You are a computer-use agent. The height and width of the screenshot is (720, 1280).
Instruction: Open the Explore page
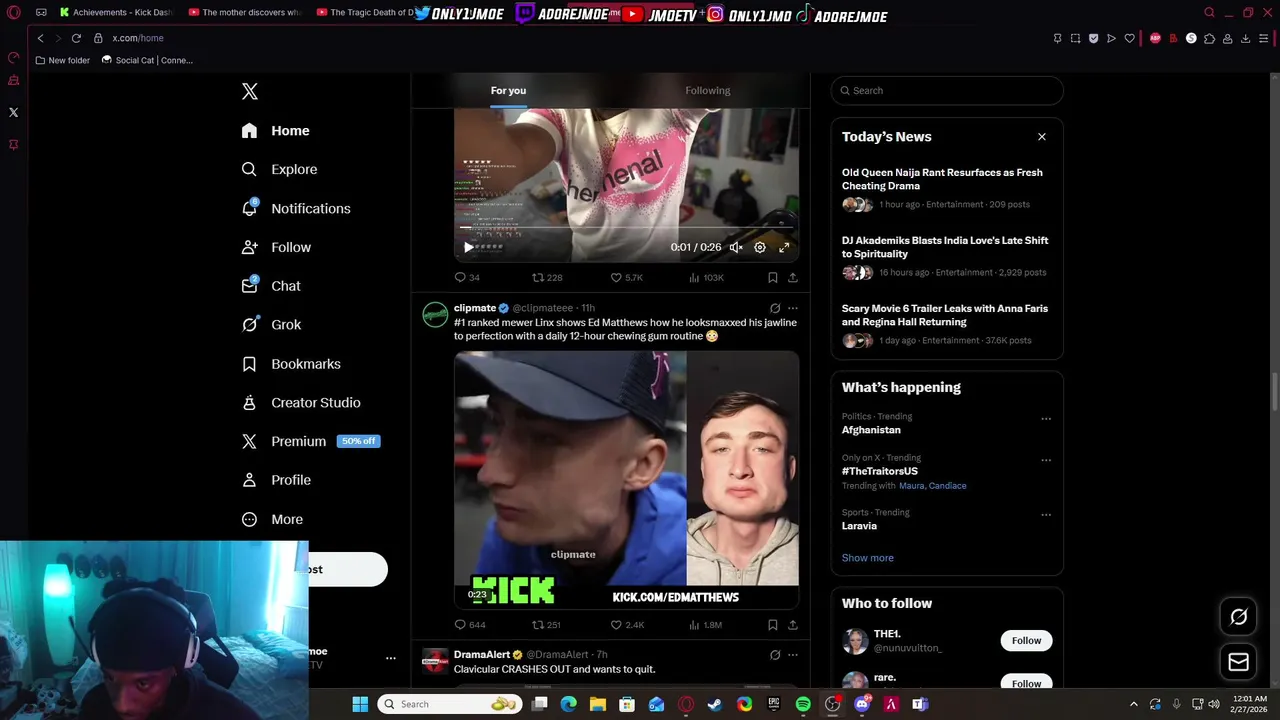pos(280,170)
